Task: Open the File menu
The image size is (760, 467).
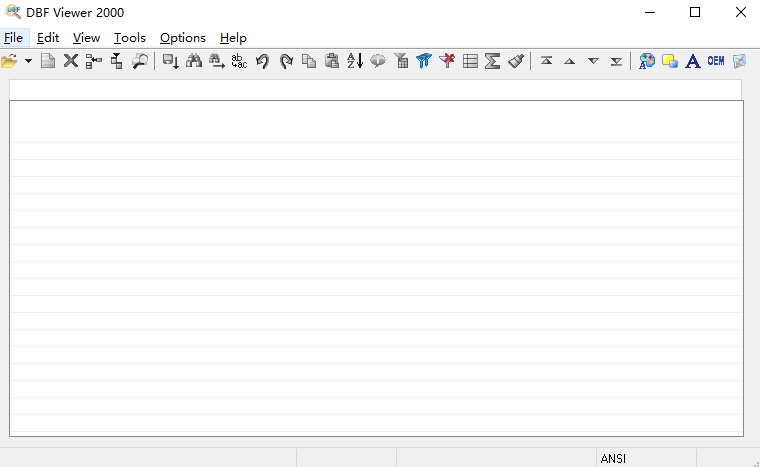Action: pos(13,38)
